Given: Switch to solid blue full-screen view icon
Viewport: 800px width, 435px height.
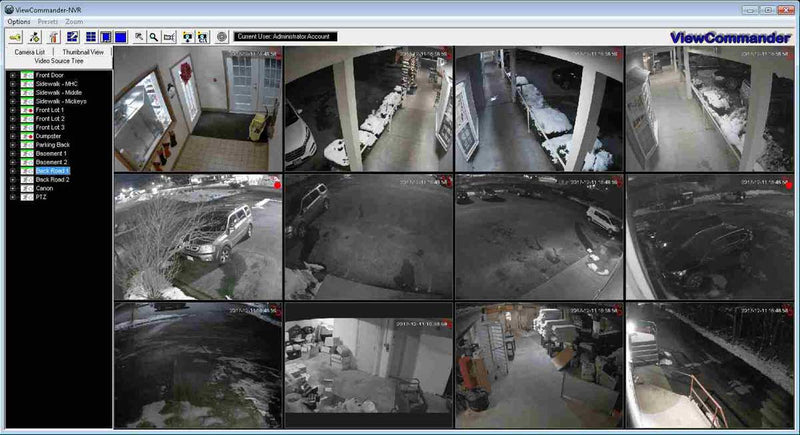Looking at the screenshot, I should point(120,36).
